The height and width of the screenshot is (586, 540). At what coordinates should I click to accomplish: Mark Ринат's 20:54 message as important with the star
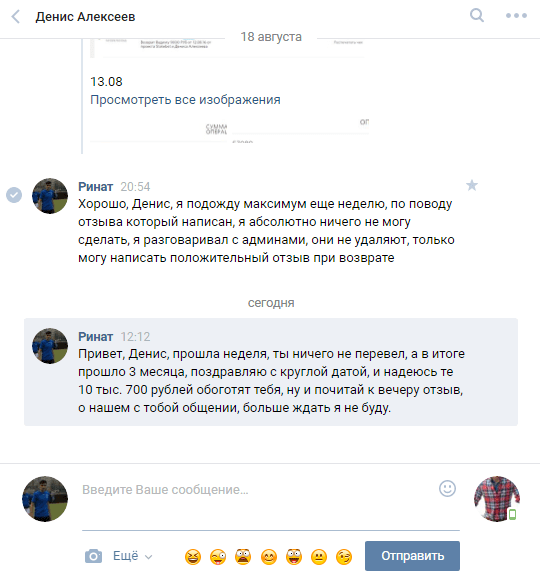pyautogui.click(x=472, y=185)
